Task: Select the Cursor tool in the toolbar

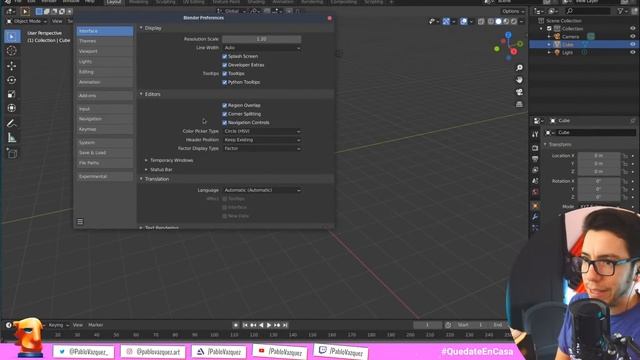Action: pyautogui.click(x=11, y=51)
